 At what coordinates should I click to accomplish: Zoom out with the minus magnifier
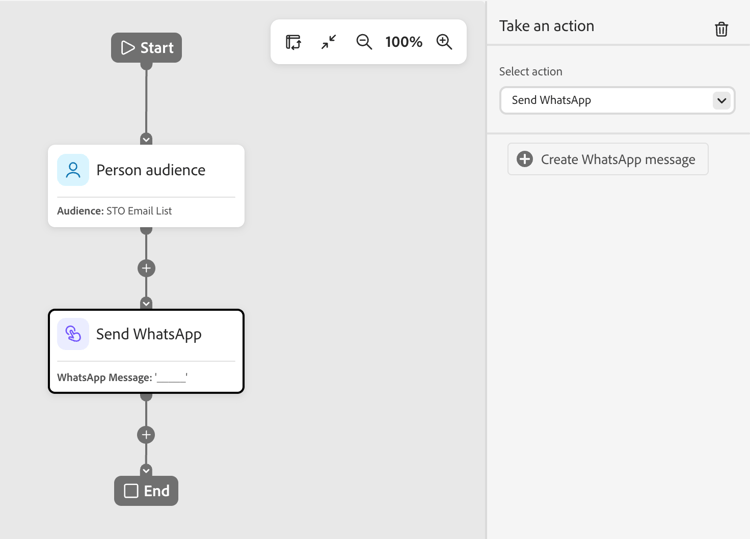[x=364, y=42]
